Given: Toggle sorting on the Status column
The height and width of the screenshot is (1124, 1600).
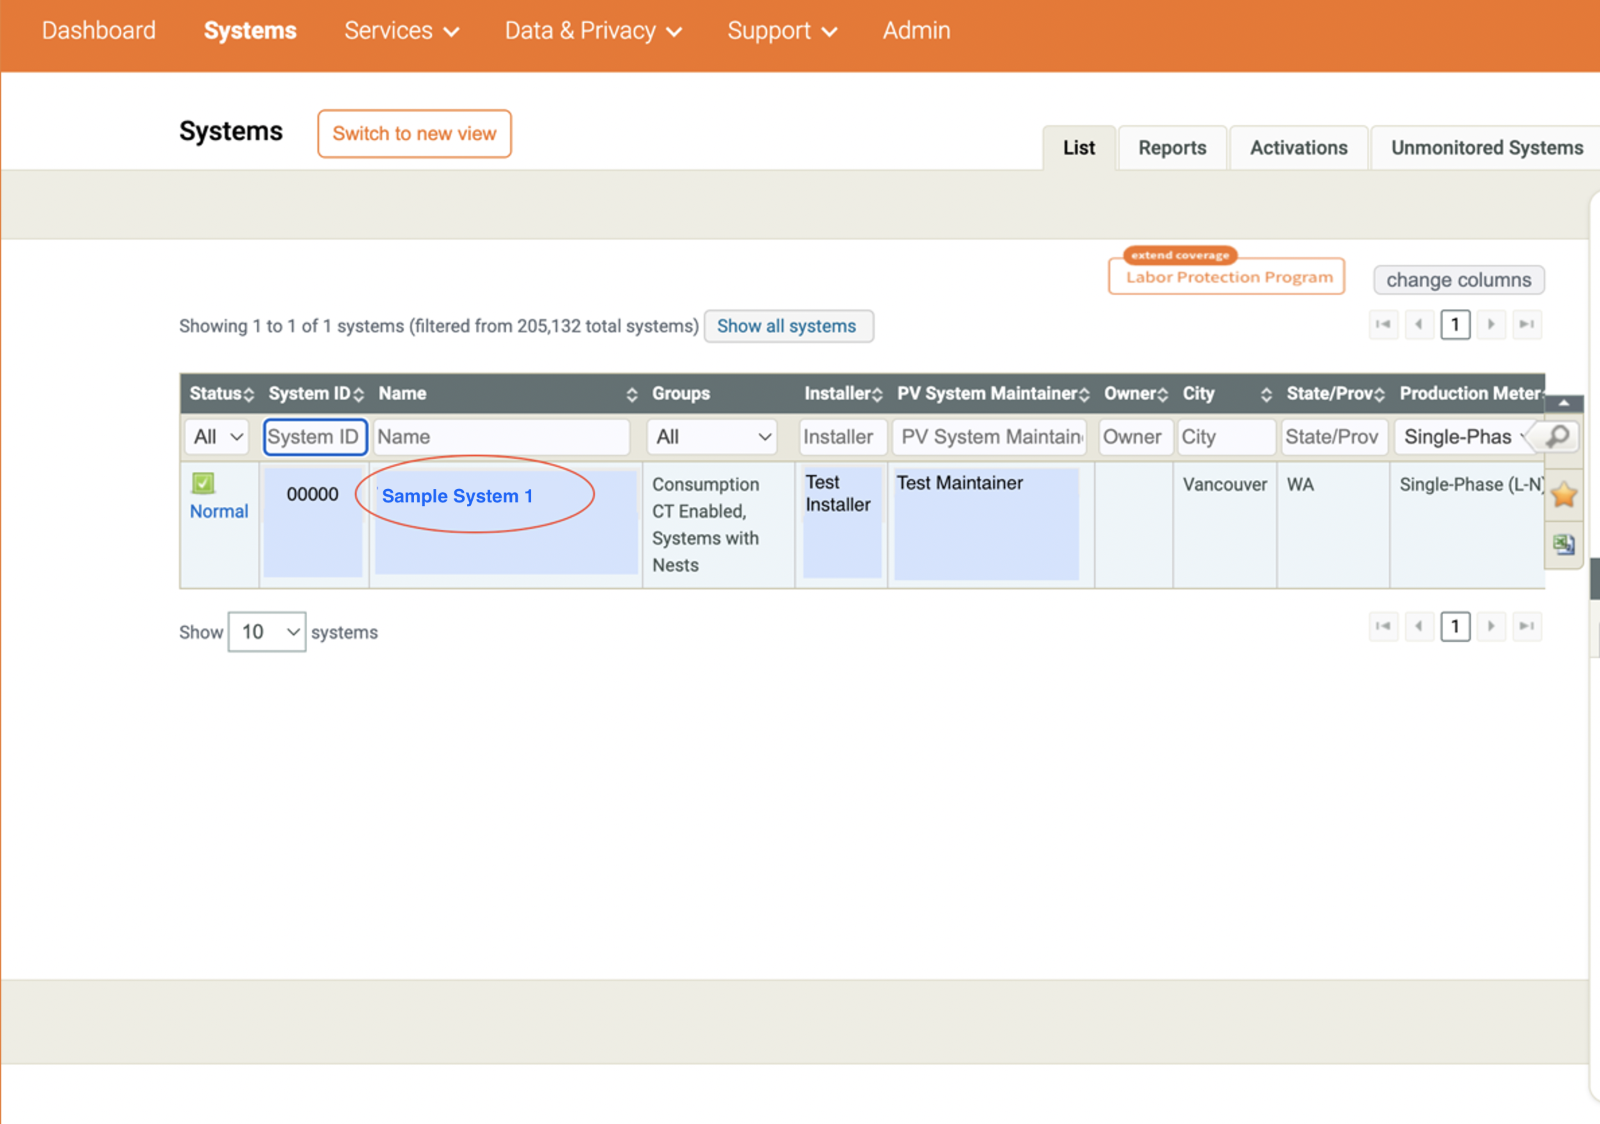Looking at the screenshot, I should point(249,393).
